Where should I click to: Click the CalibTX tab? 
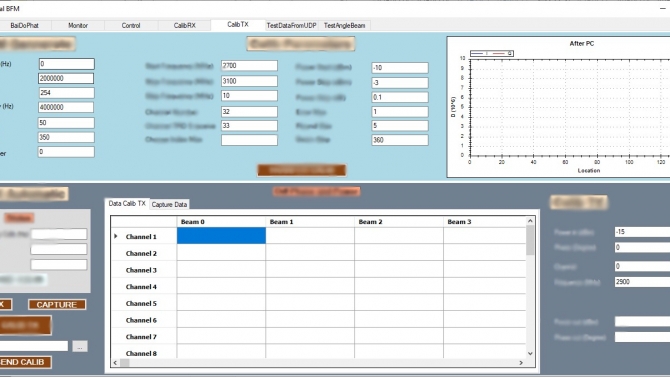[x=238, y=25]
